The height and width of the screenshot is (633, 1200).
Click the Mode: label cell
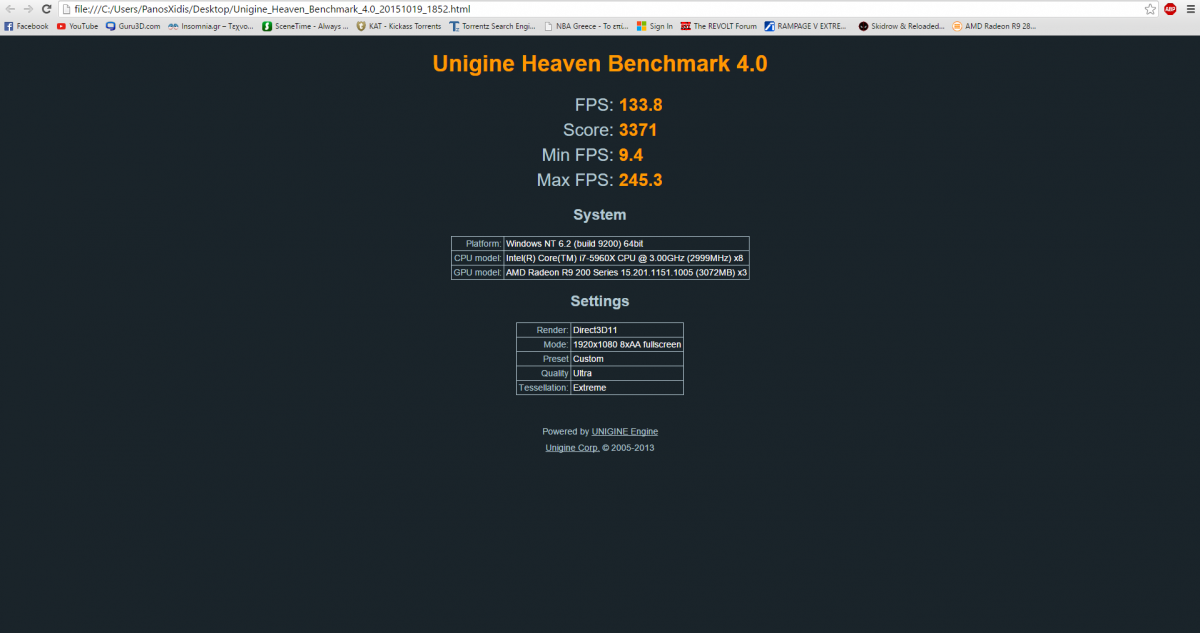point(543,344)
